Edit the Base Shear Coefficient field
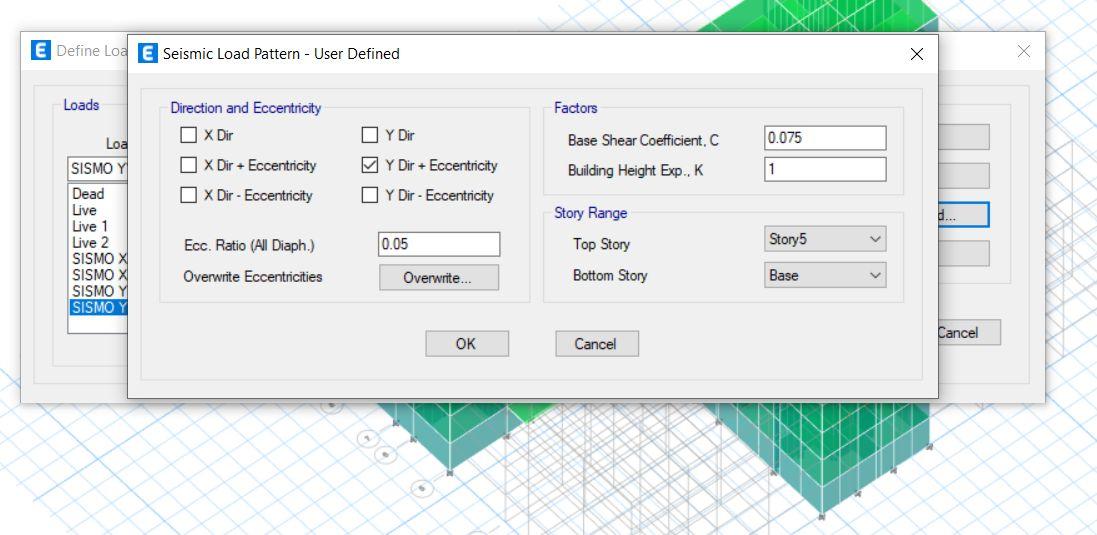 click(825, 138)
